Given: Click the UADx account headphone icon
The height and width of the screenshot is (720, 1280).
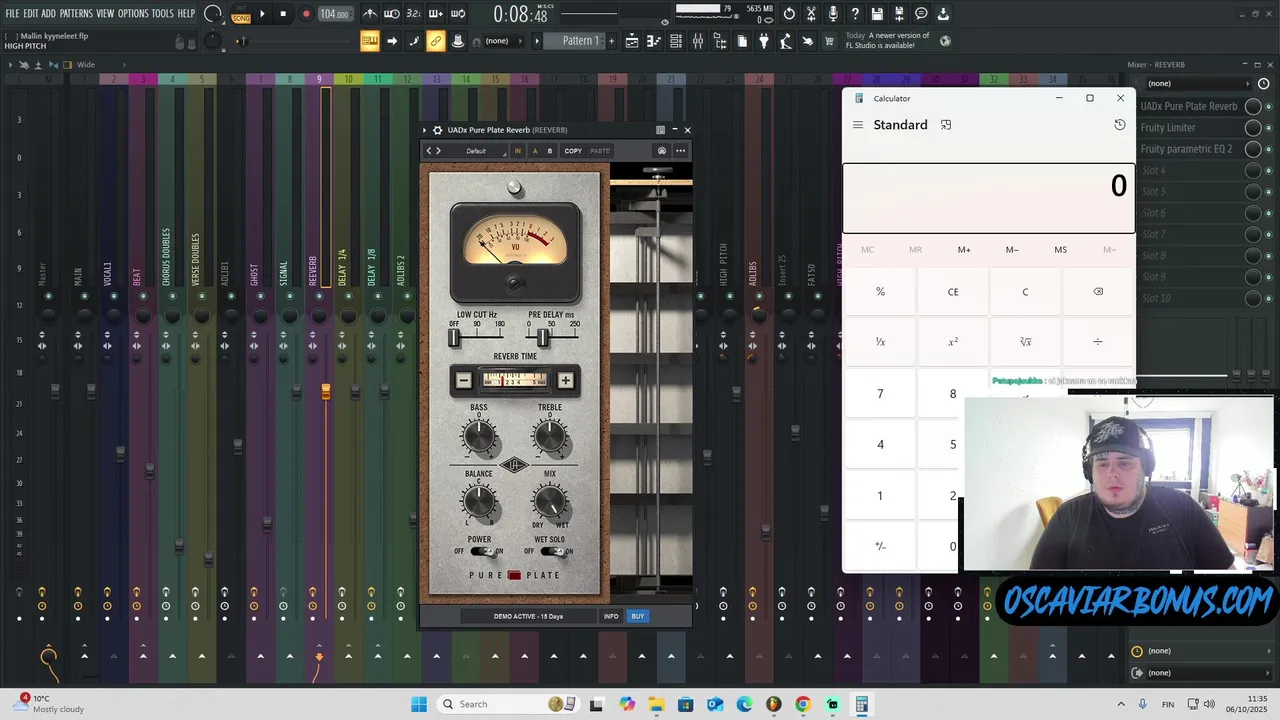Looking at the screenshot, I should (661, 151).
